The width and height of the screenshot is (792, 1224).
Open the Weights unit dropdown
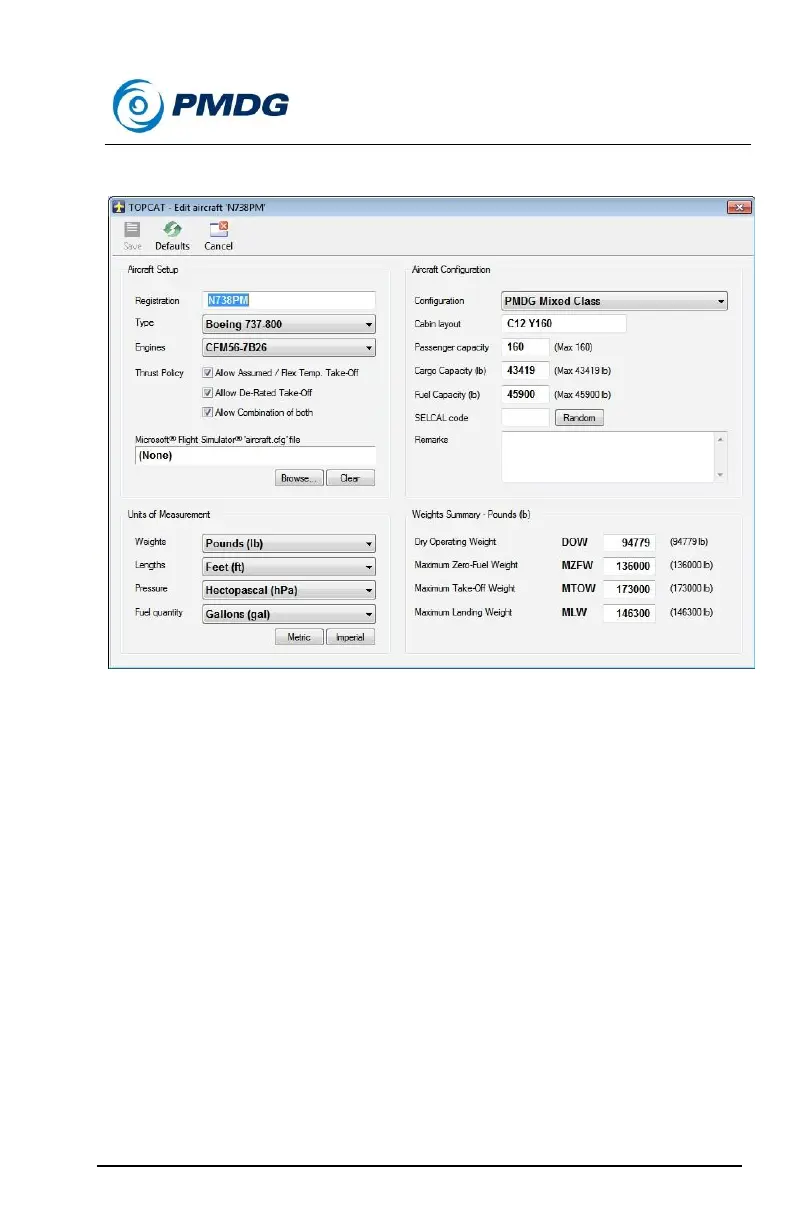point(289,544)
